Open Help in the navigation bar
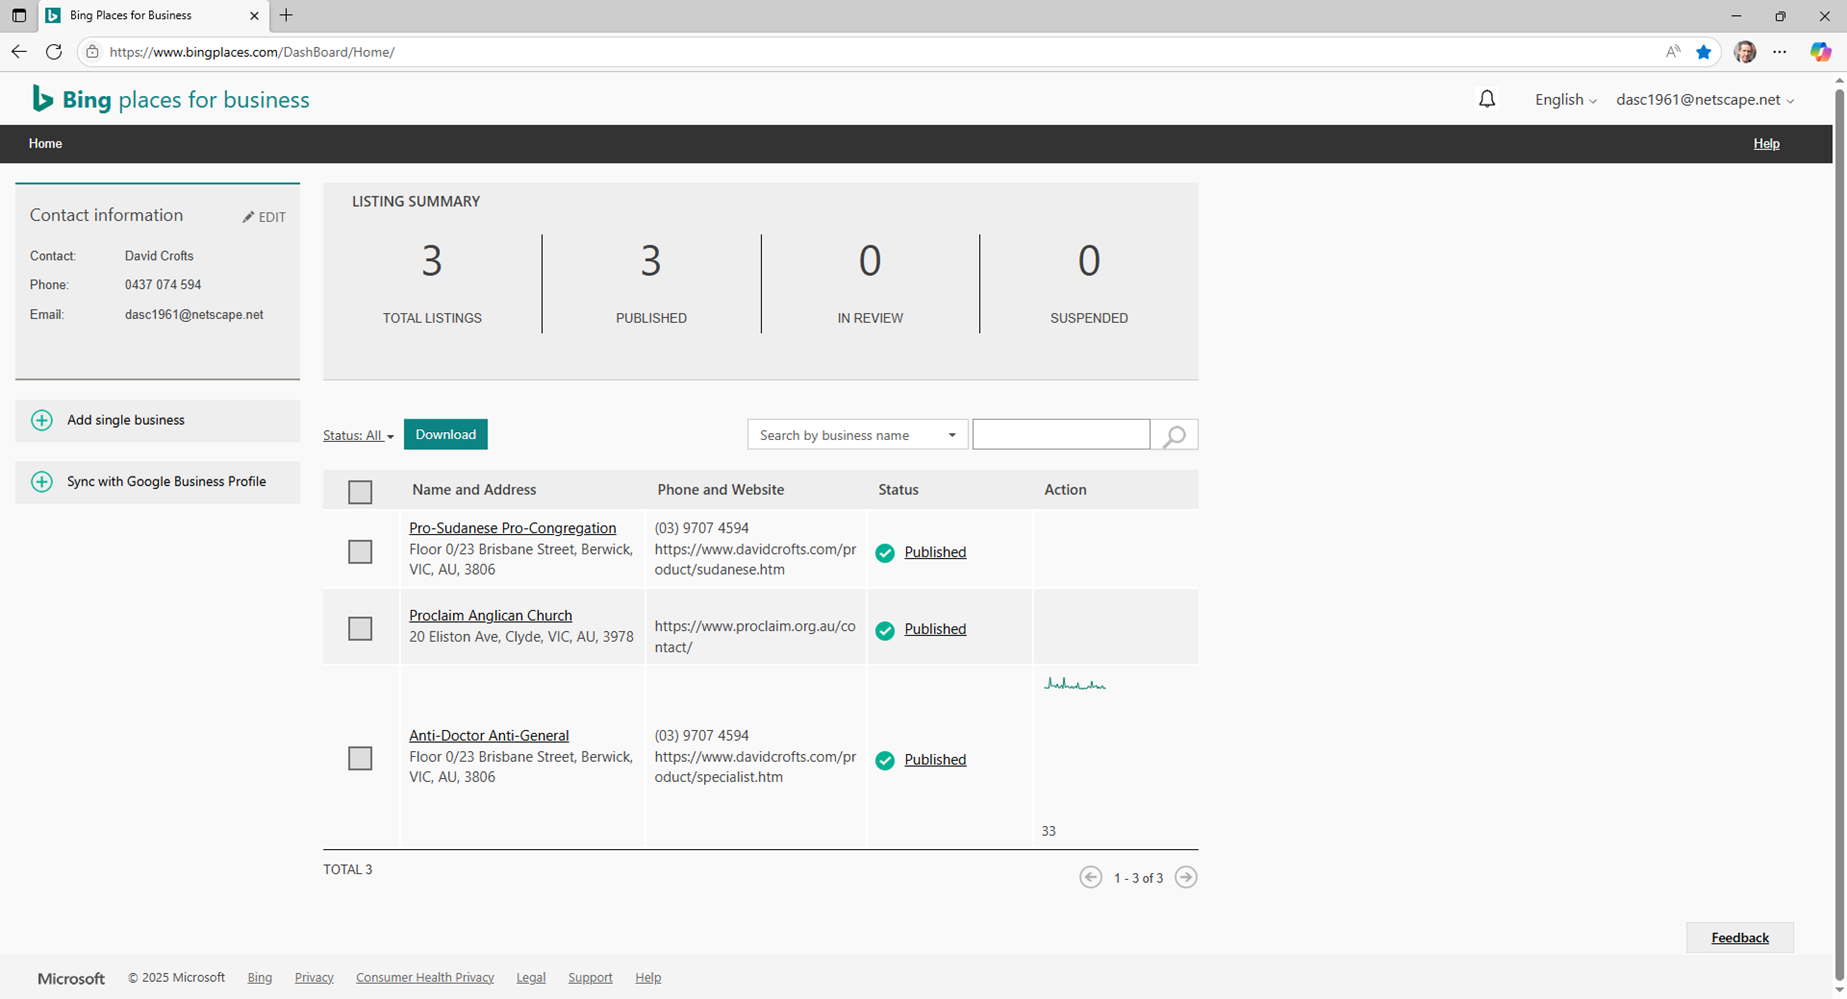The image size is (1847, 999). pyautogui.click(x=1766, y=144)
